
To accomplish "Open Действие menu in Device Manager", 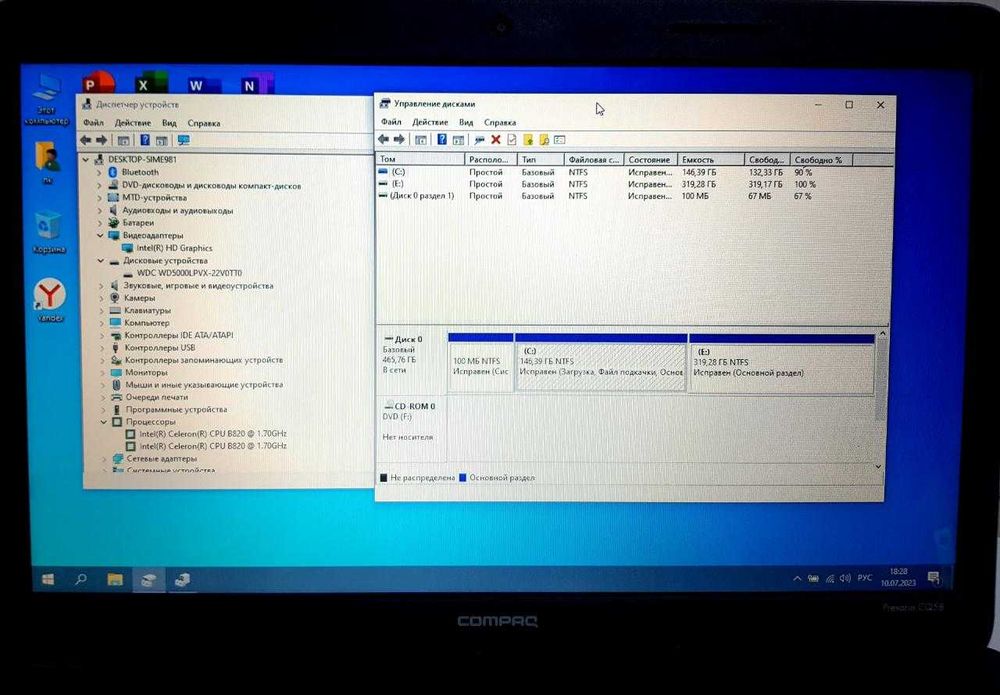I will pyautogui.click(x=133, y=122).
